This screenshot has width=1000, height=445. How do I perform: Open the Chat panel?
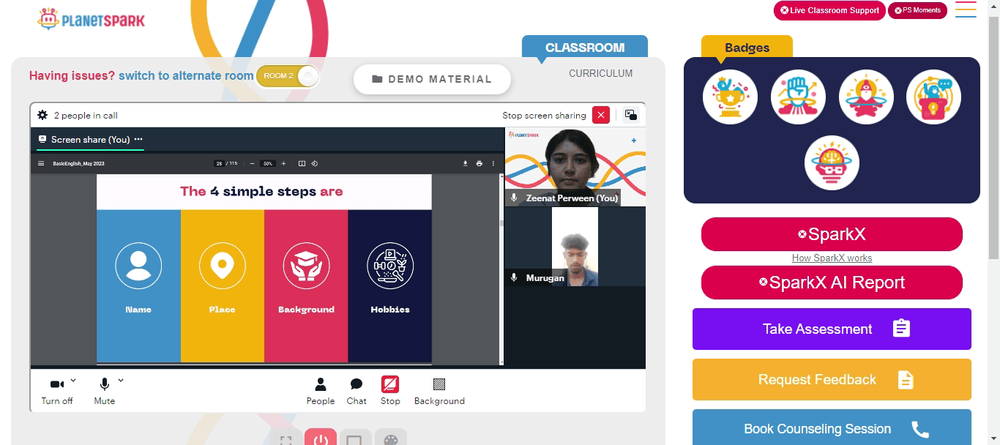357,391
